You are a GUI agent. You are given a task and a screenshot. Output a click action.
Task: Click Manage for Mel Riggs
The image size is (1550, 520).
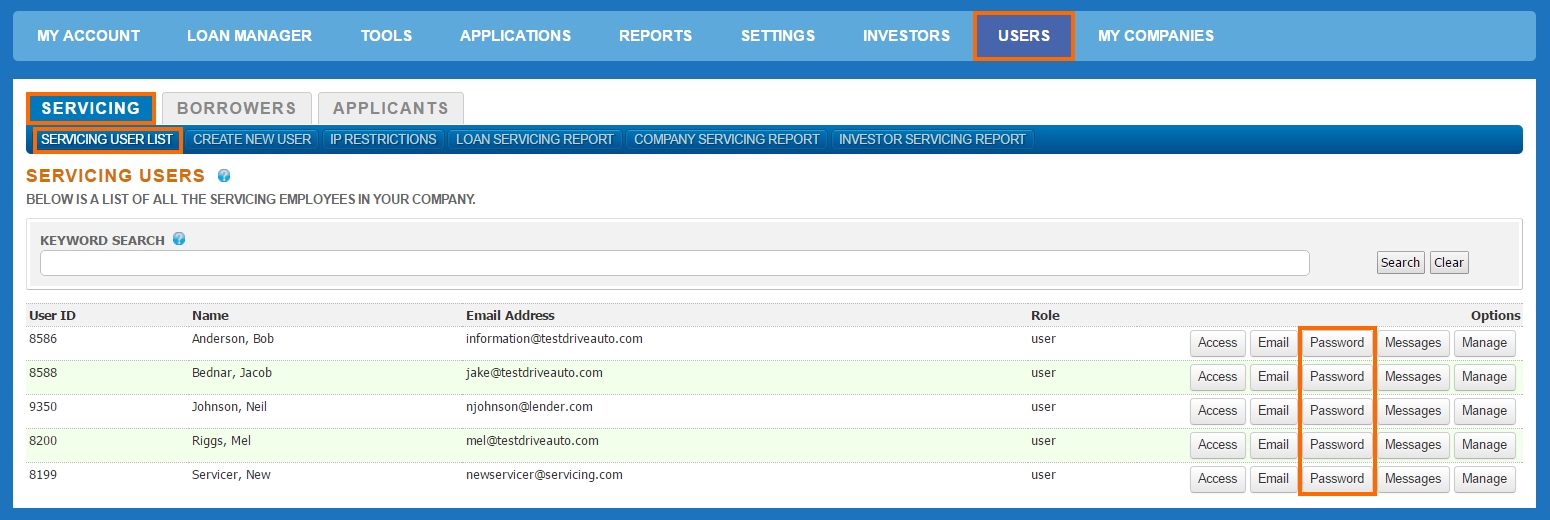click(x=1484, y=445)
